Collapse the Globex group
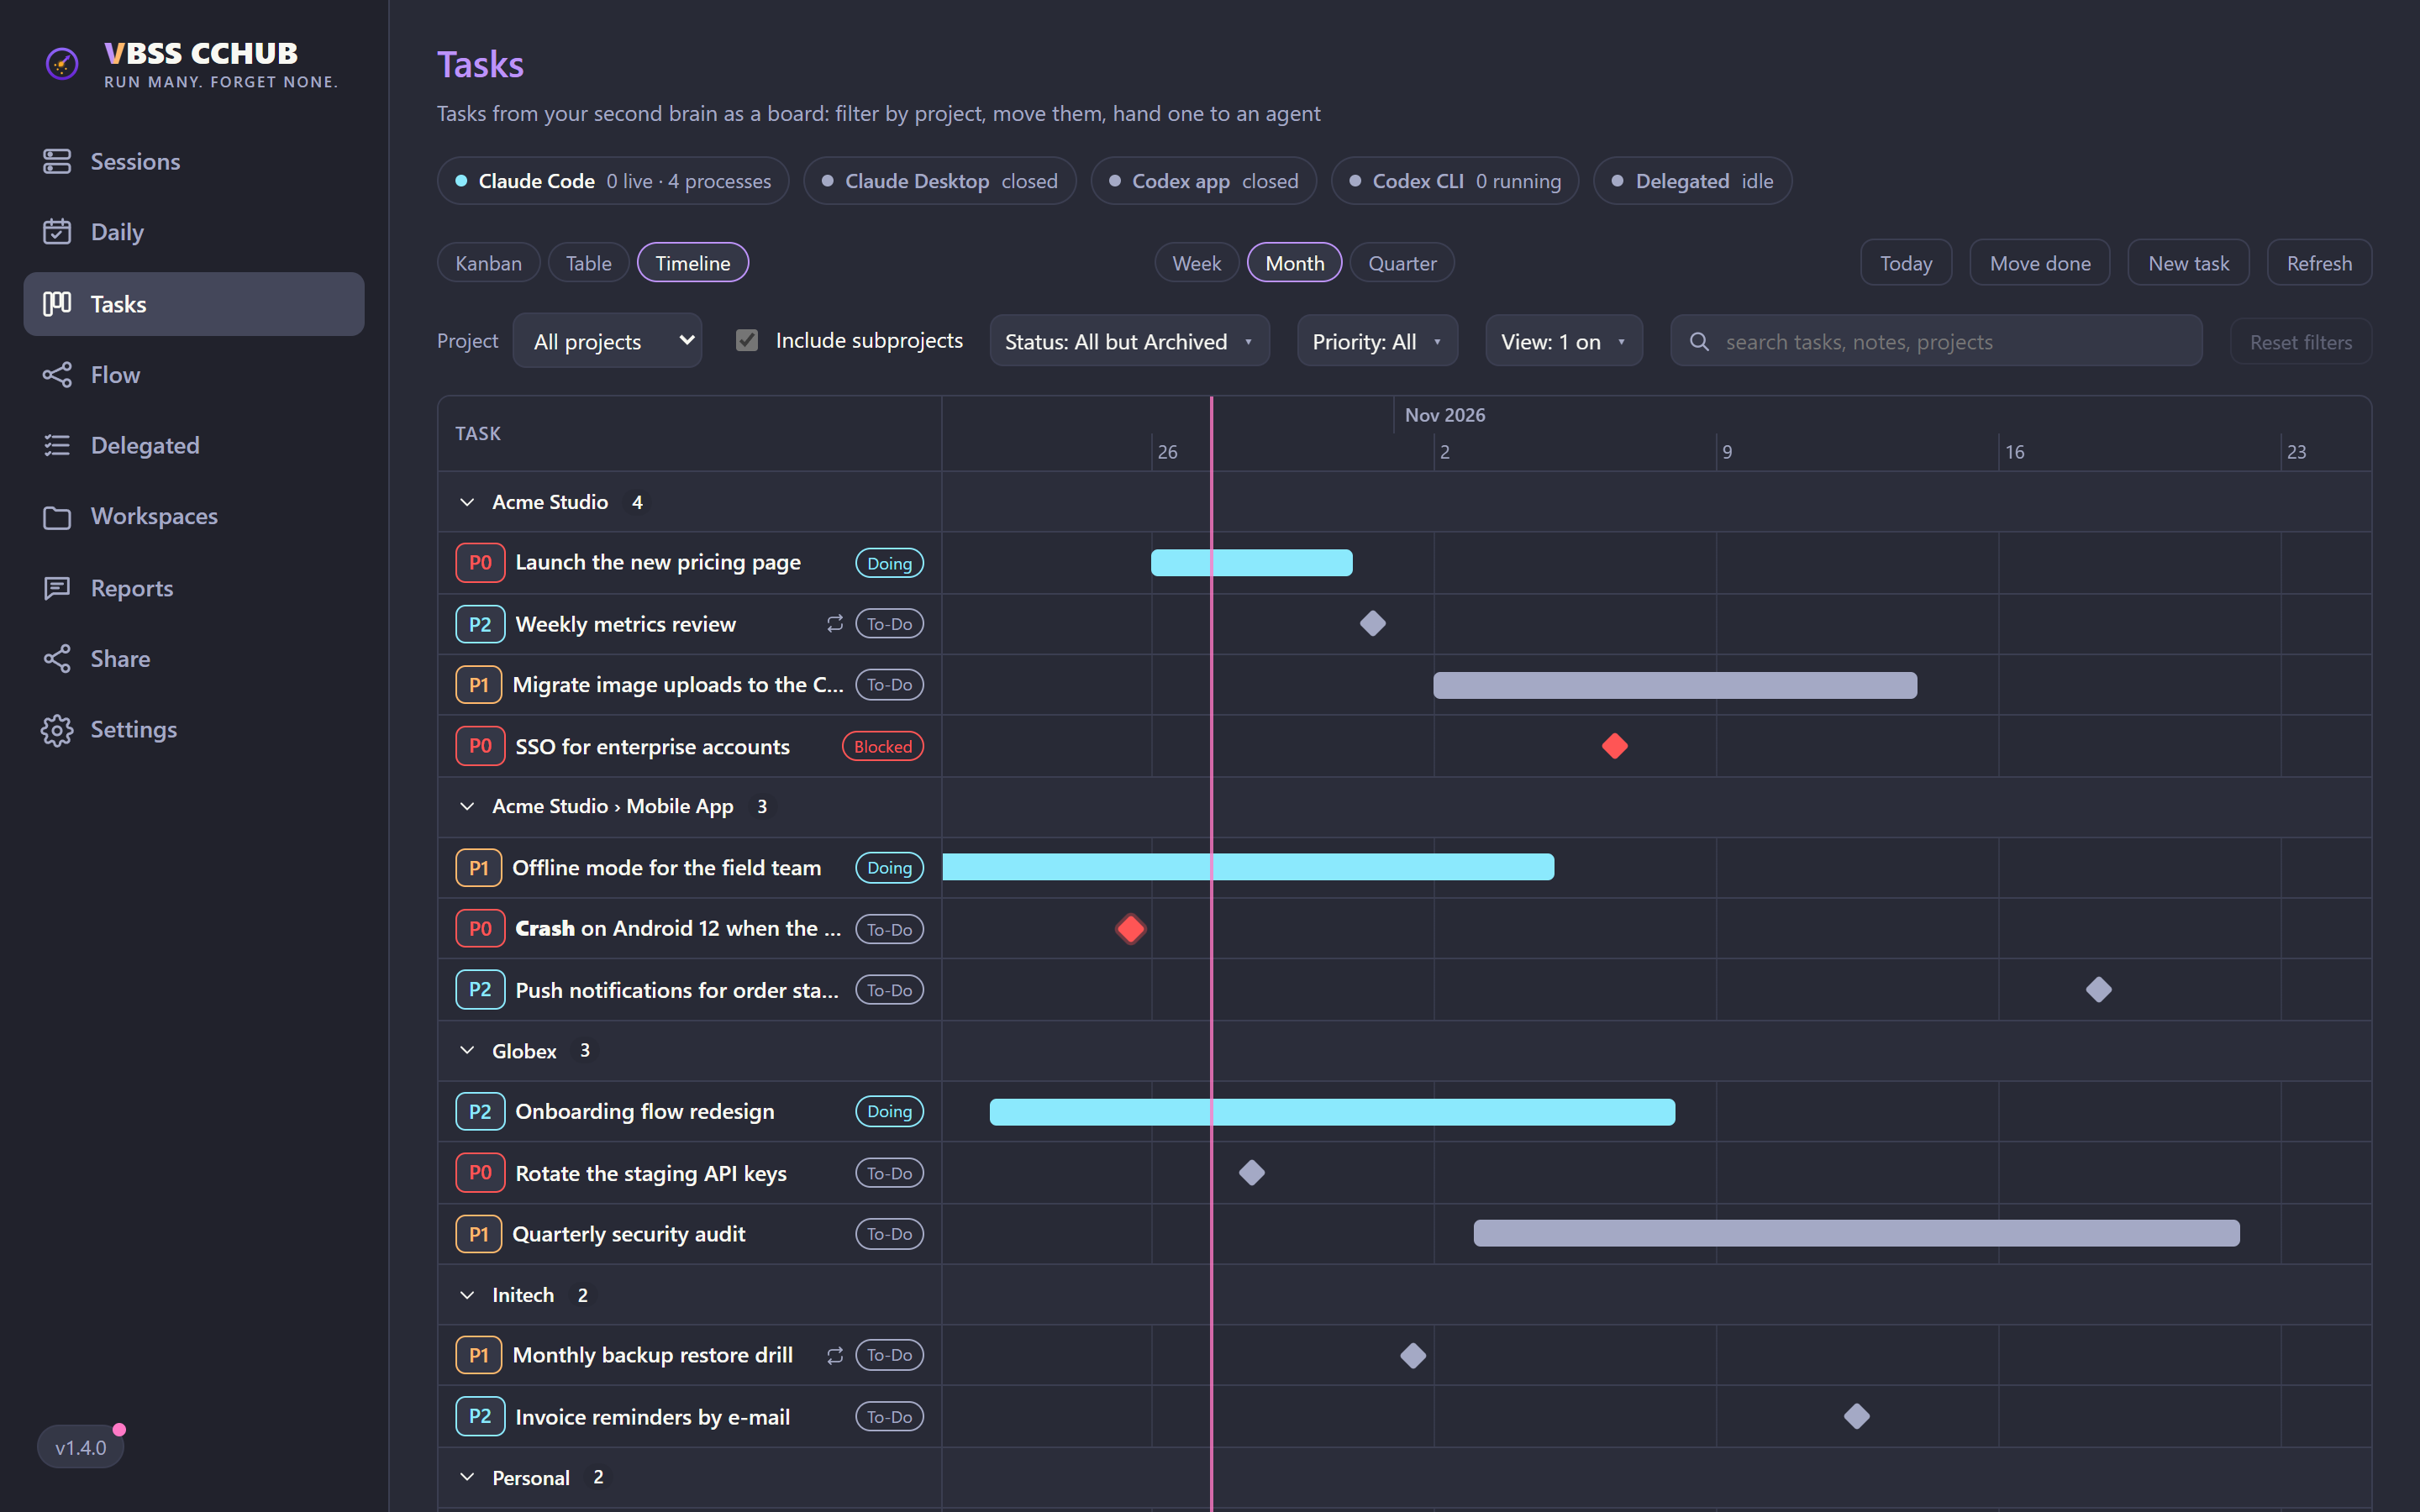Image resolution: width=2420 pixels, height=1512 pixels. [467, 1050]
